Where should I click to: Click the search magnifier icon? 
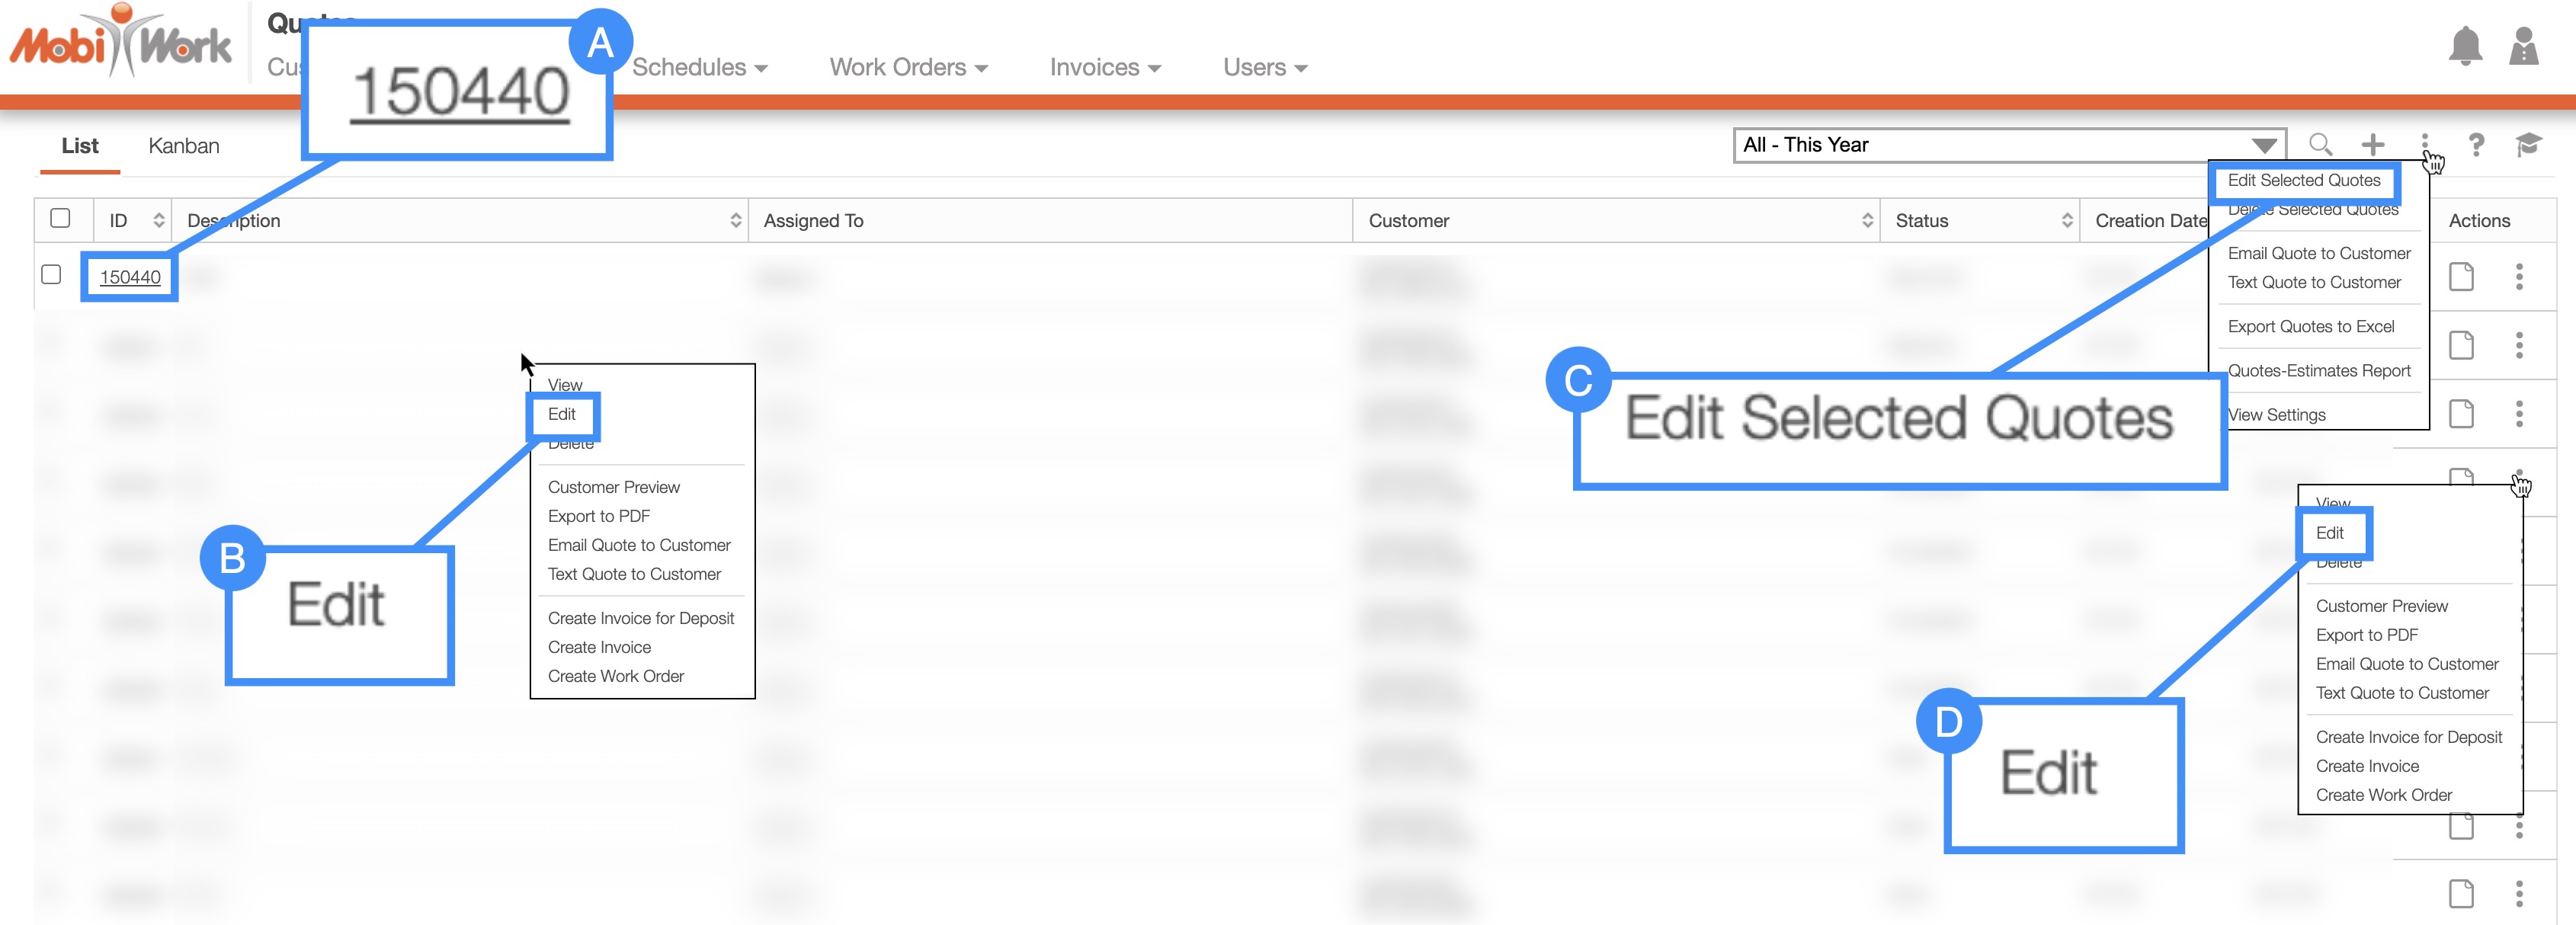point(2320,145)
